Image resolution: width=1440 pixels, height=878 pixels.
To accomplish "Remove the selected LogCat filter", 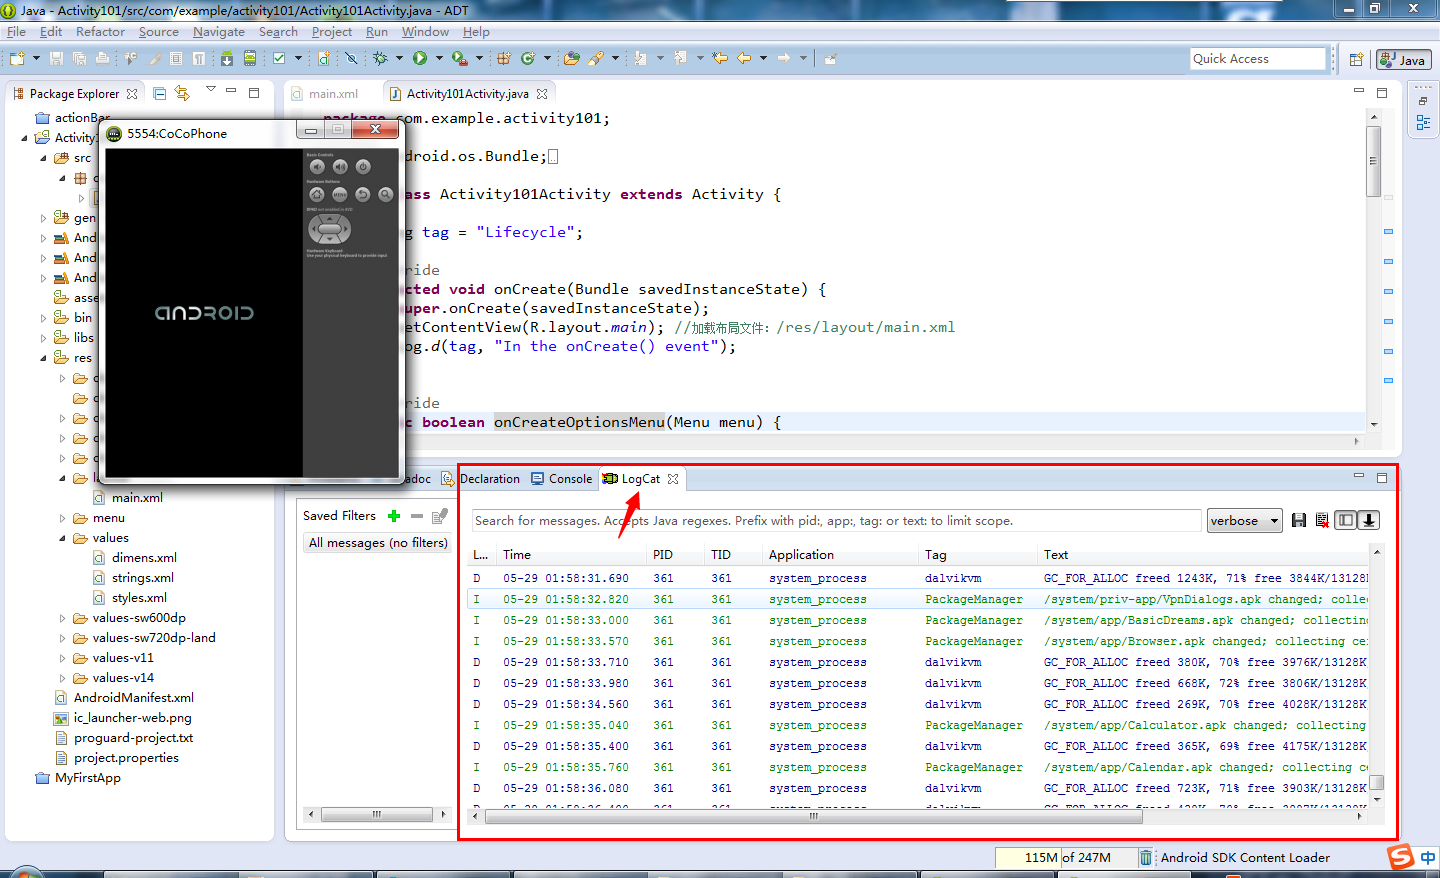I will [x=417, y=516].
